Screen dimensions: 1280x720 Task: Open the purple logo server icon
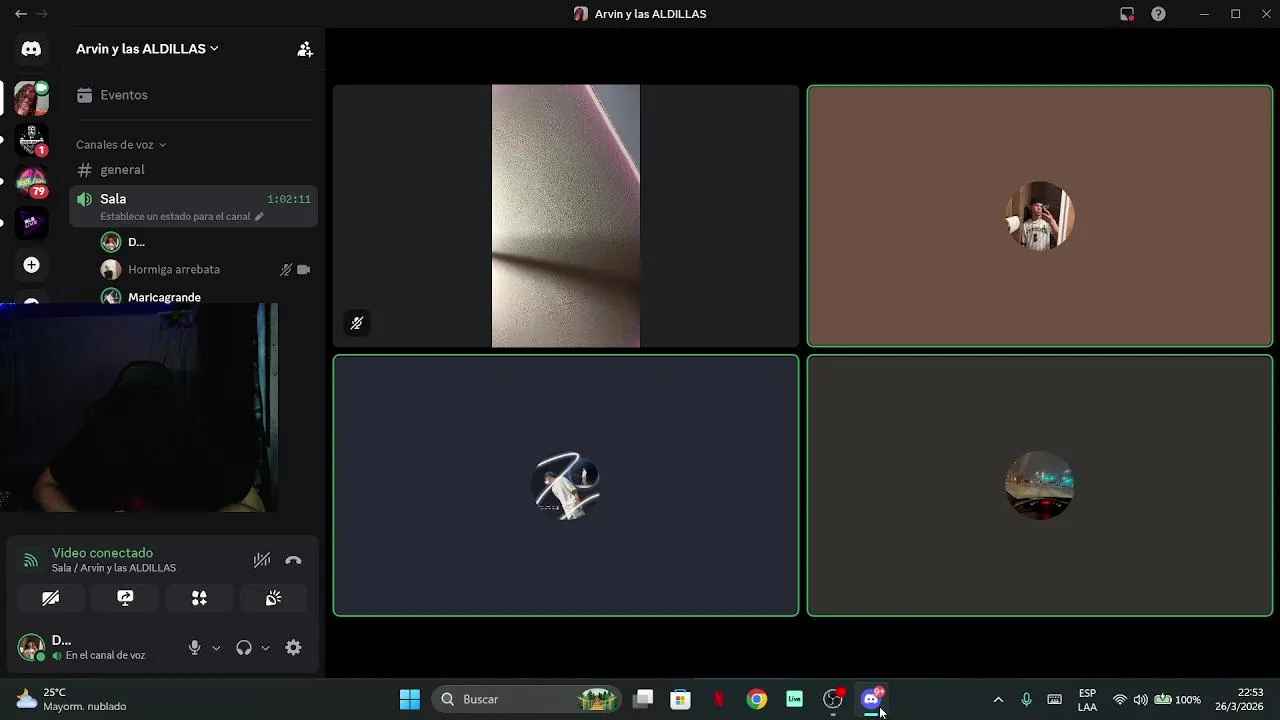(x=31, y=223)
